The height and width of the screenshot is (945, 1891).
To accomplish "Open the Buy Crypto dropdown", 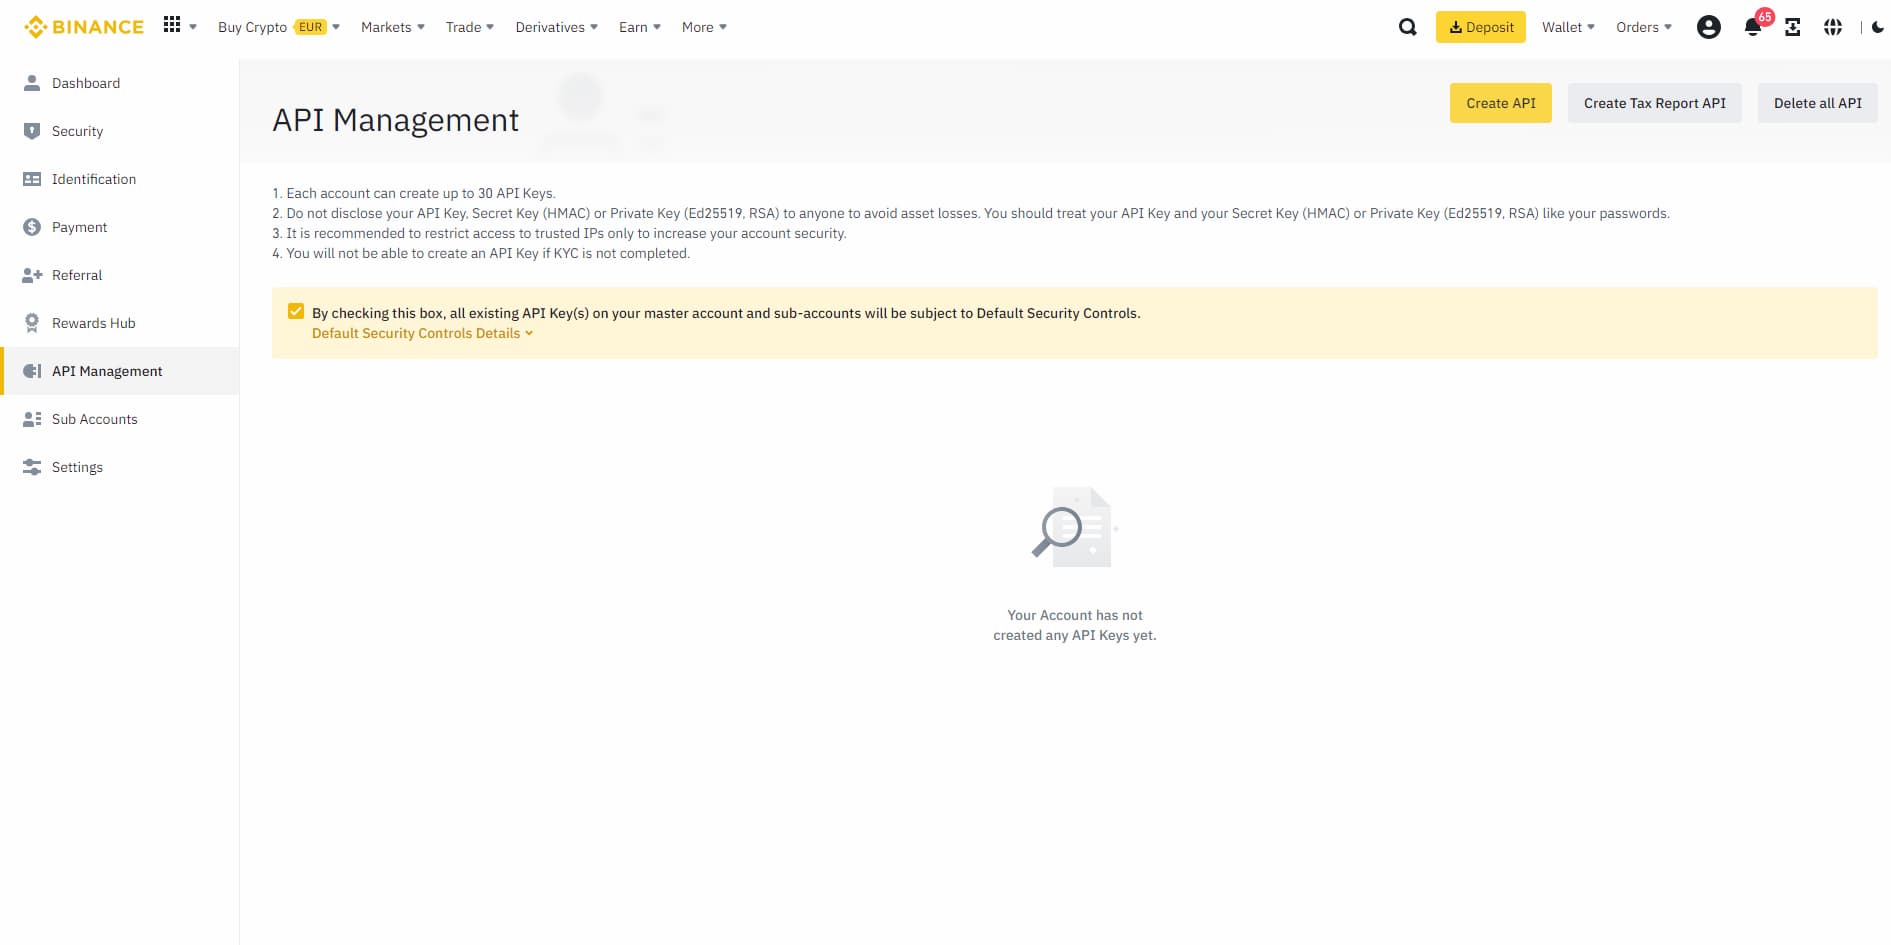I will [279, 27].
